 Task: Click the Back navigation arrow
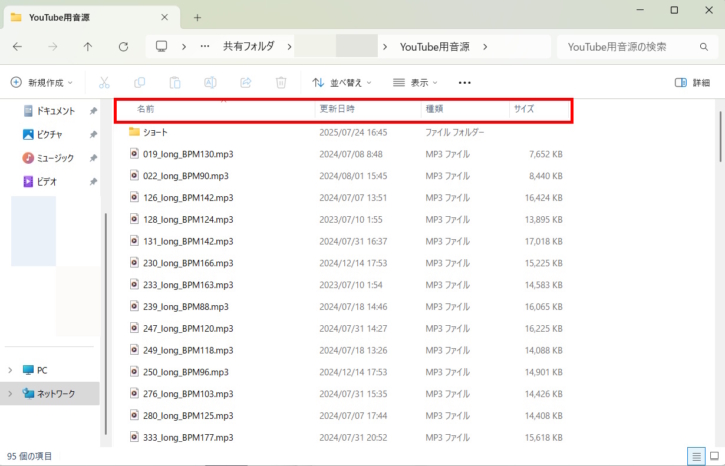pyautogui.click(x=18, y=47)
